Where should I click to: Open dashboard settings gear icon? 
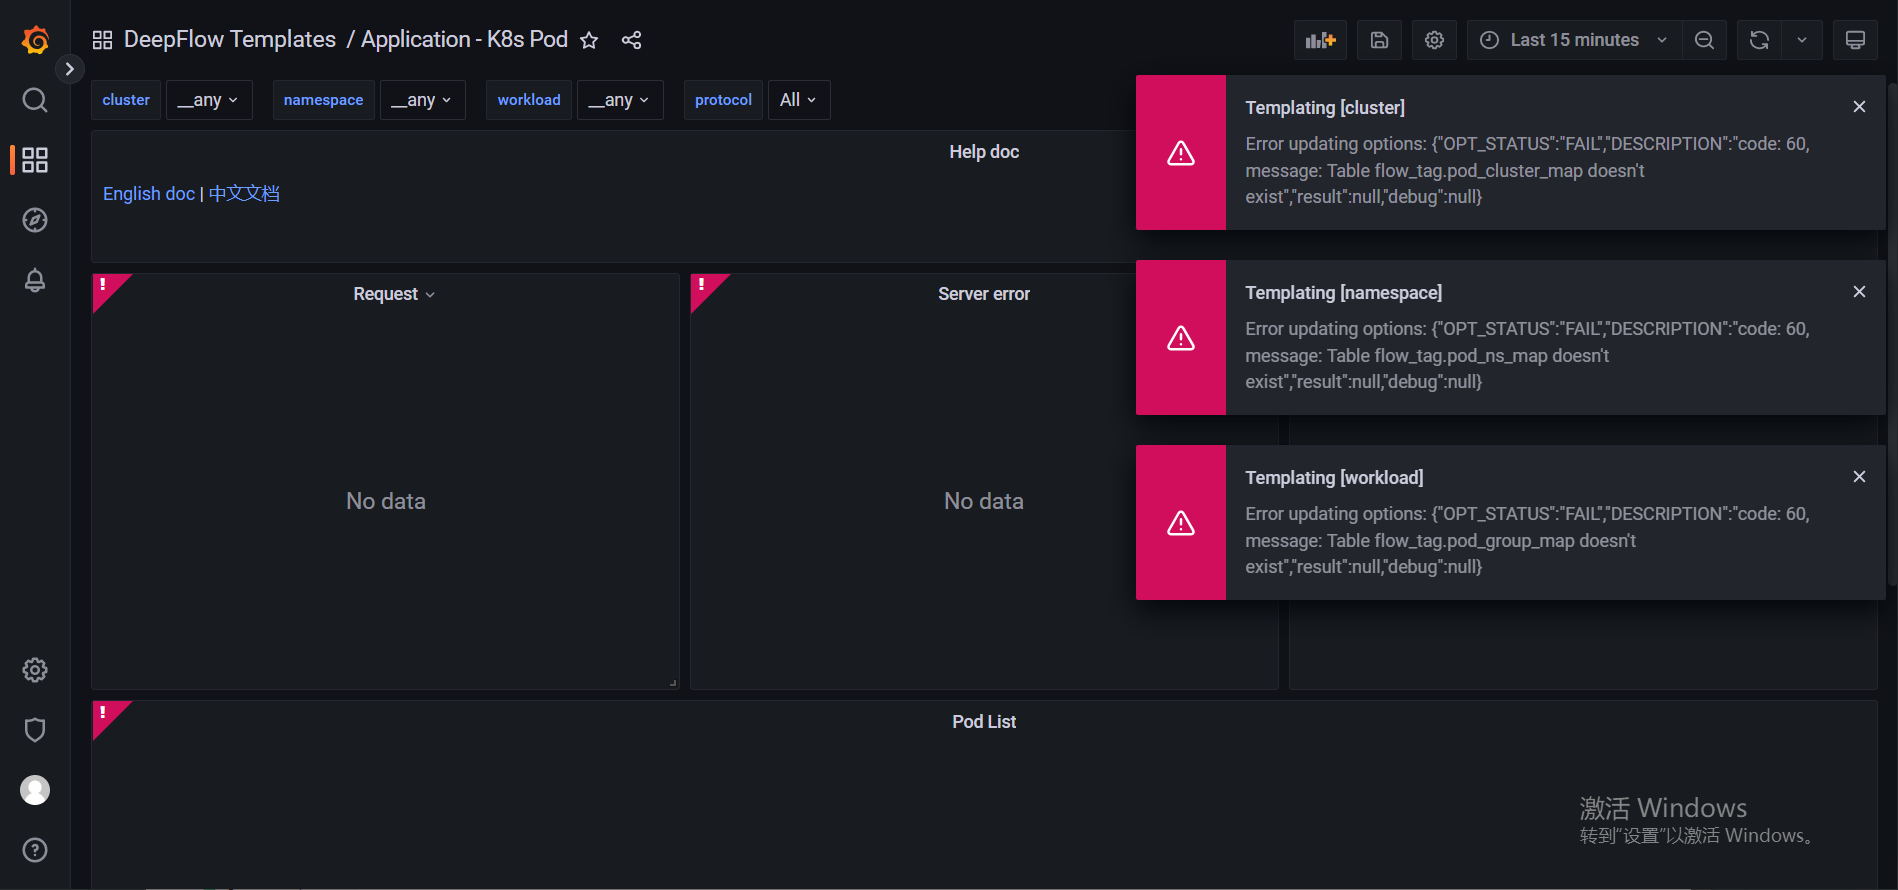click(1434, 40)
